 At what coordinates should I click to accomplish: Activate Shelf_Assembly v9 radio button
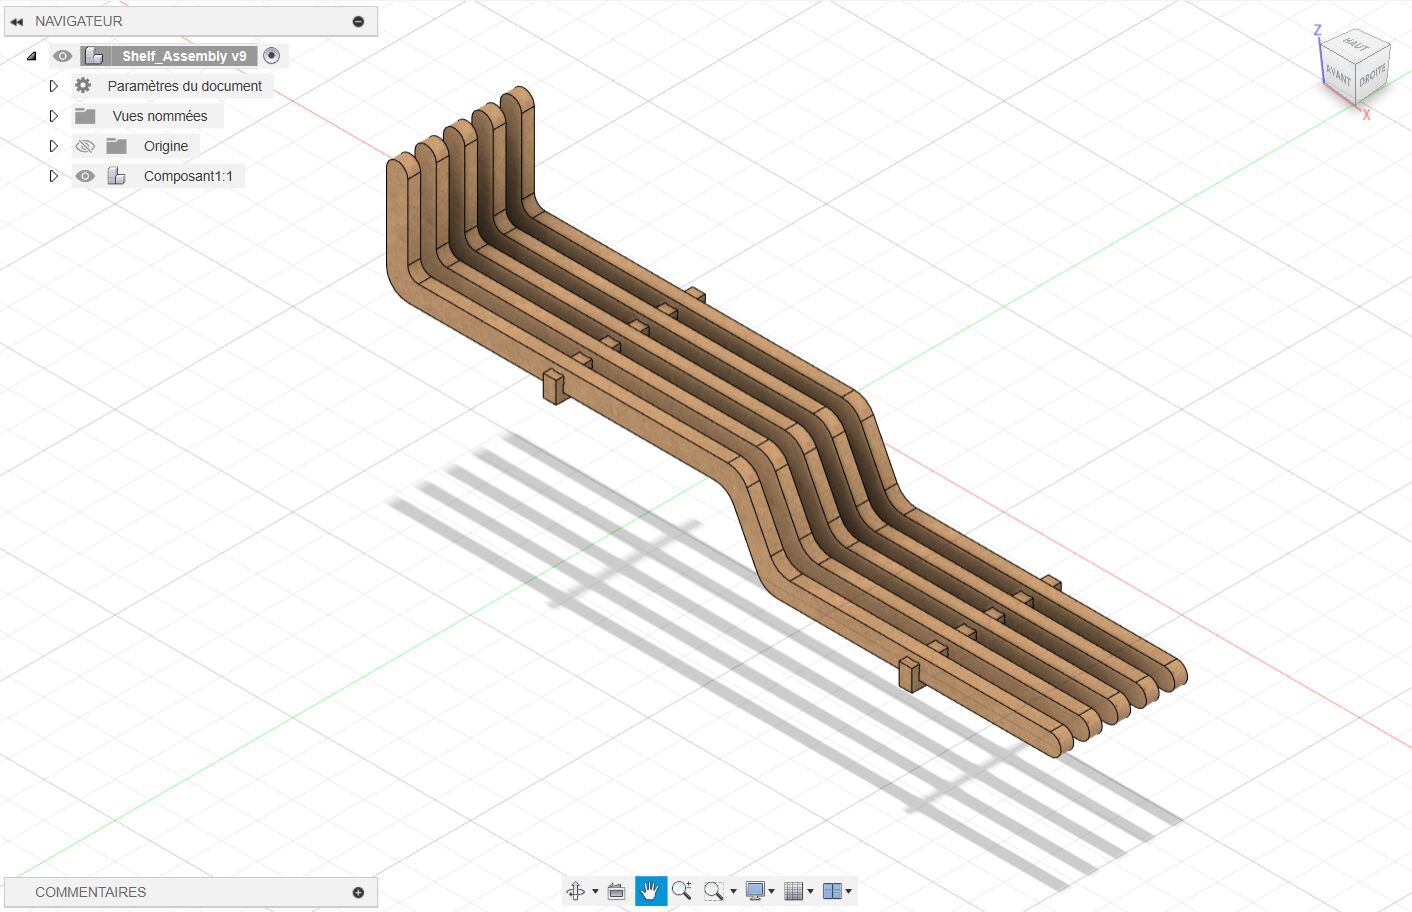(x=271, y=56)
